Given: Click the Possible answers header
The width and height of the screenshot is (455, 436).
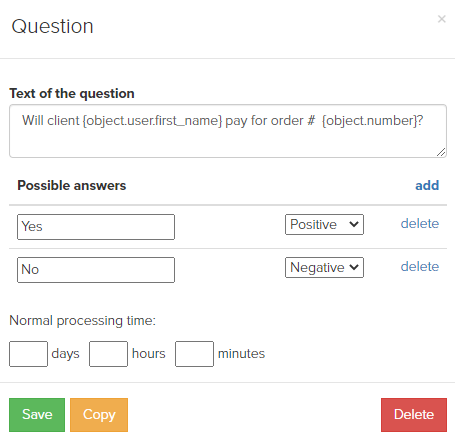Looking at the screenshot, I should [72, 185].
